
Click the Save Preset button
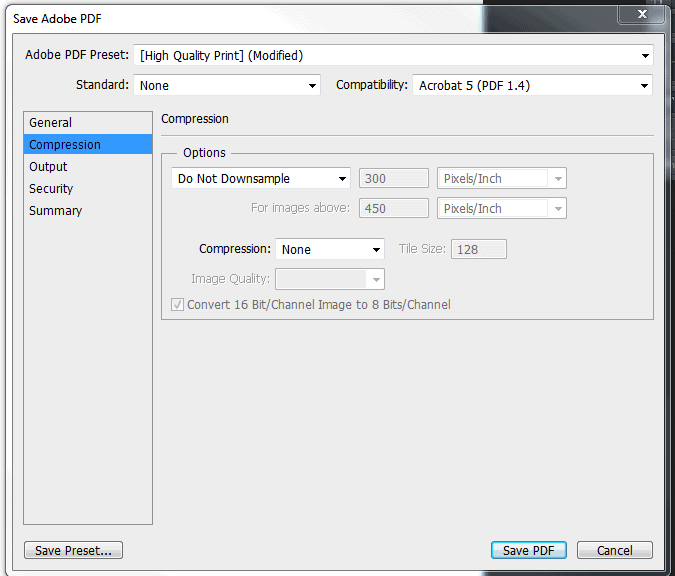(73, 550)
